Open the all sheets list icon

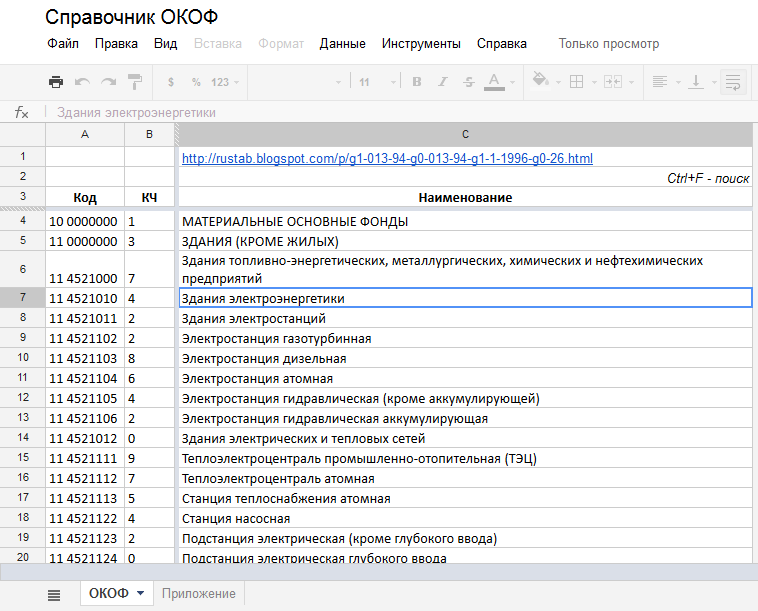(54, 595)
